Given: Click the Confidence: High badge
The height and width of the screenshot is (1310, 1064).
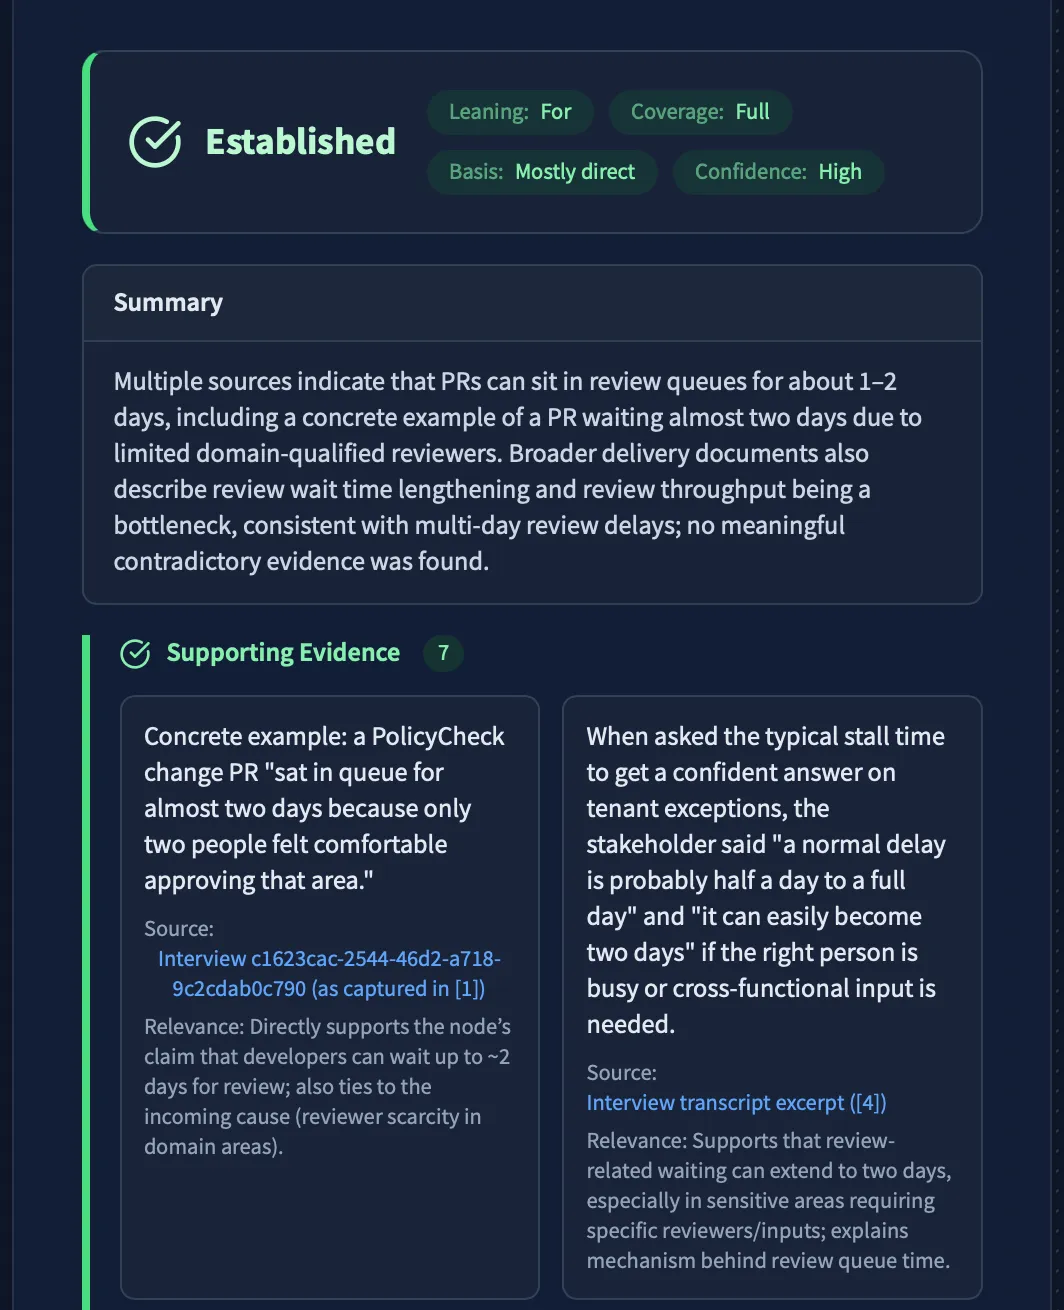Looking at the screenshot, I should (x=778, y=172).
